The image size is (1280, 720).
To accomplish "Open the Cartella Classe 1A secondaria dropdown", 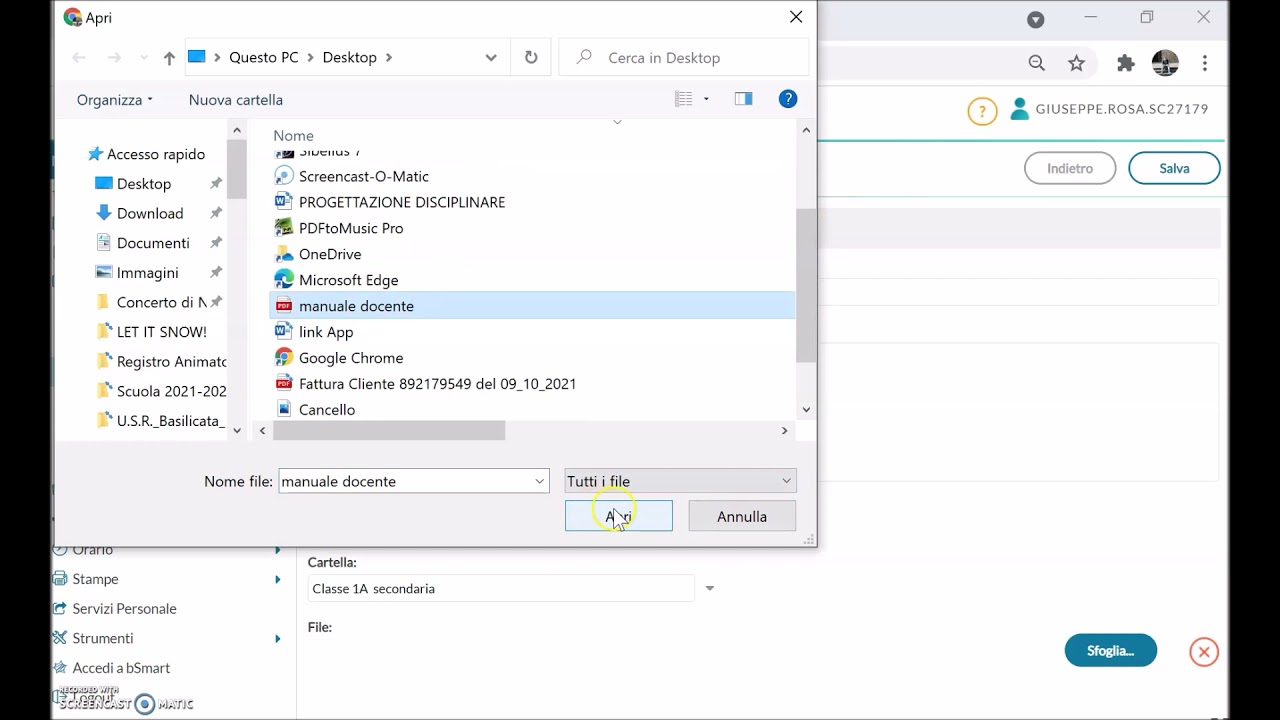I will click(710, 588).
